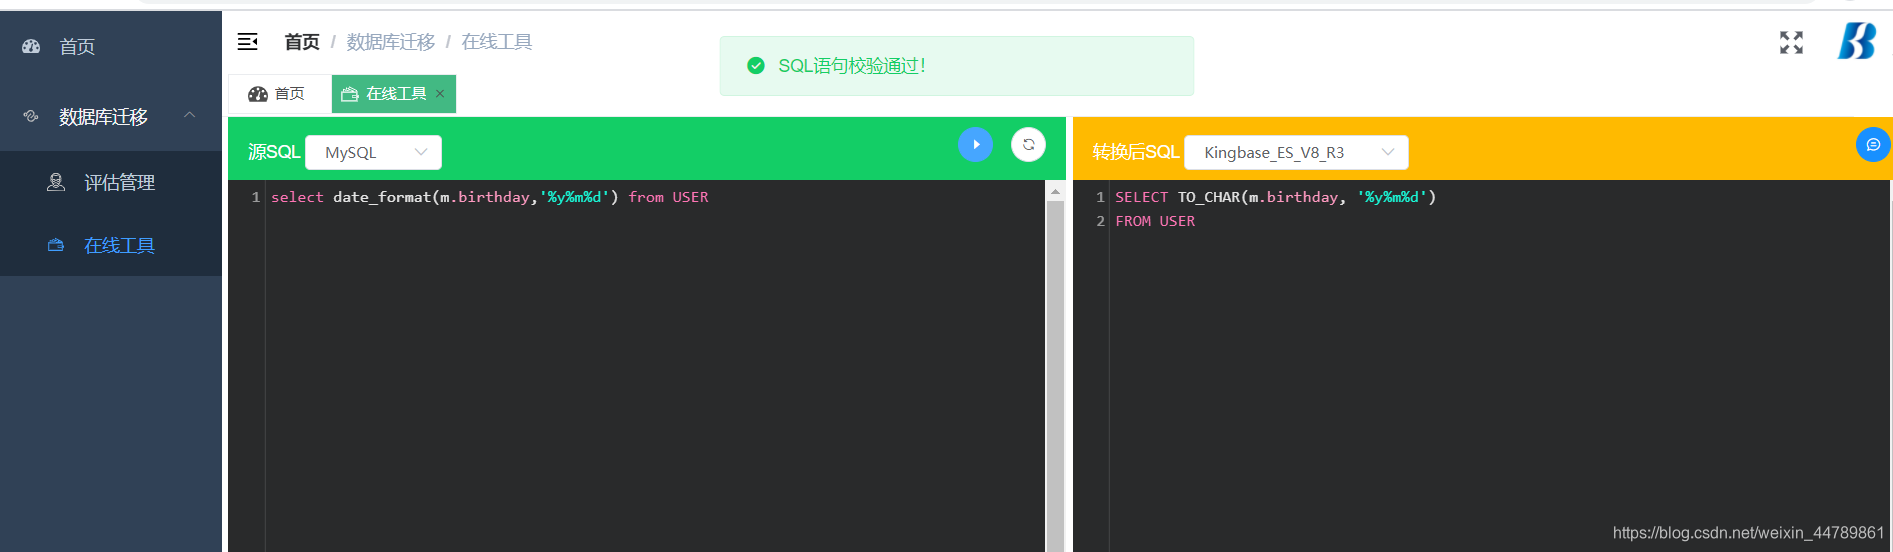Click into the source SQL editor line 1
Image resolution: width=1893 pixels, height=552 pixels.
pyautogui.click(x=655, y=197)
